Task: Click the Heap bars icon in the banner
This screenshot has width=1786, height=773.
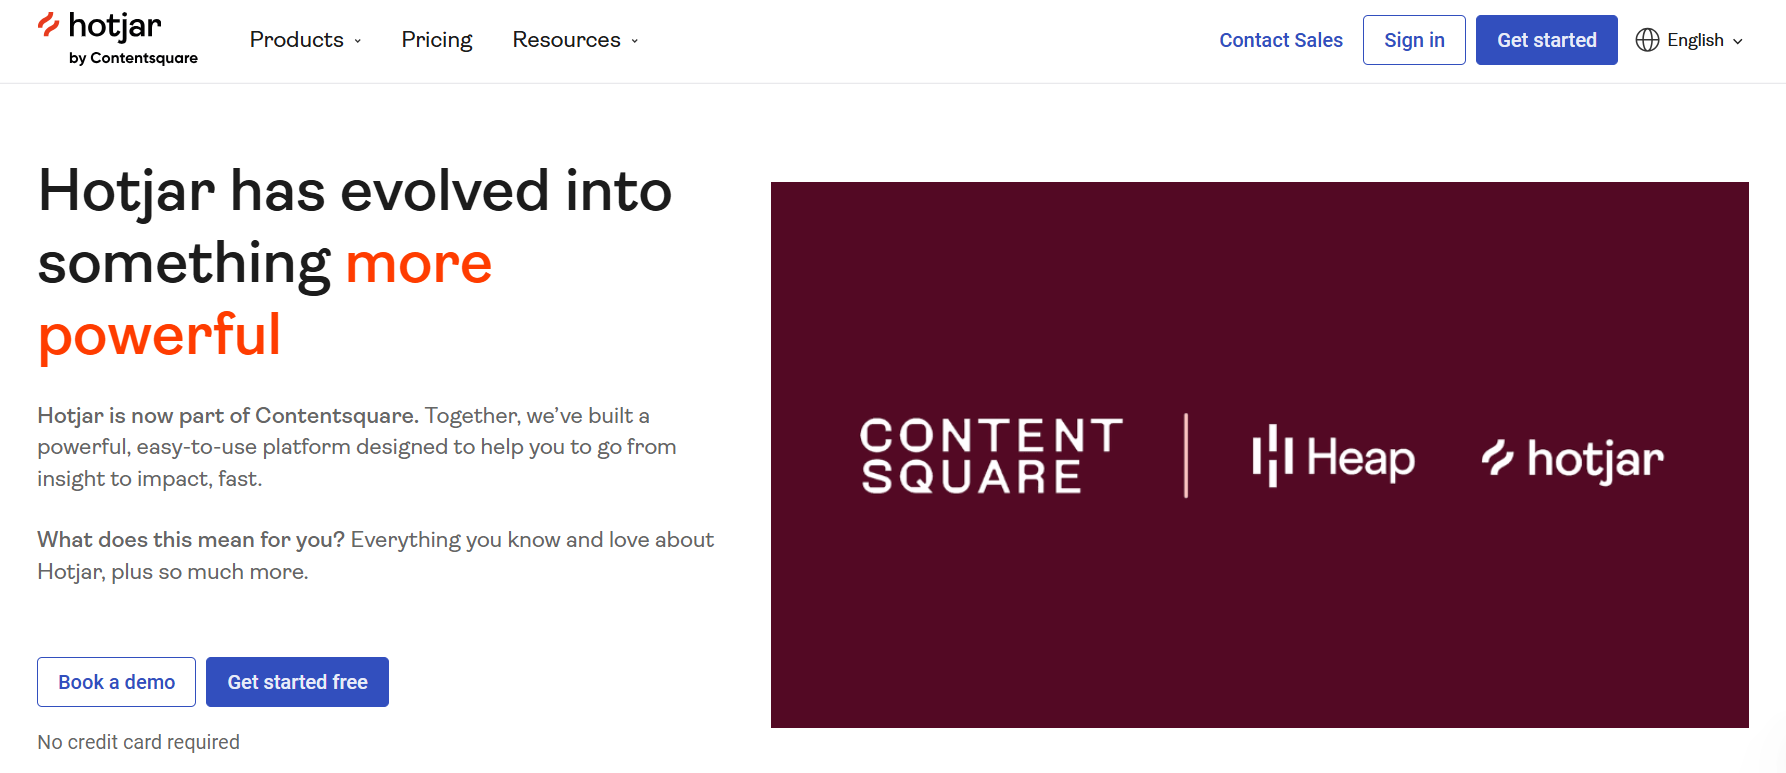Action: [x=1272, y=456]
